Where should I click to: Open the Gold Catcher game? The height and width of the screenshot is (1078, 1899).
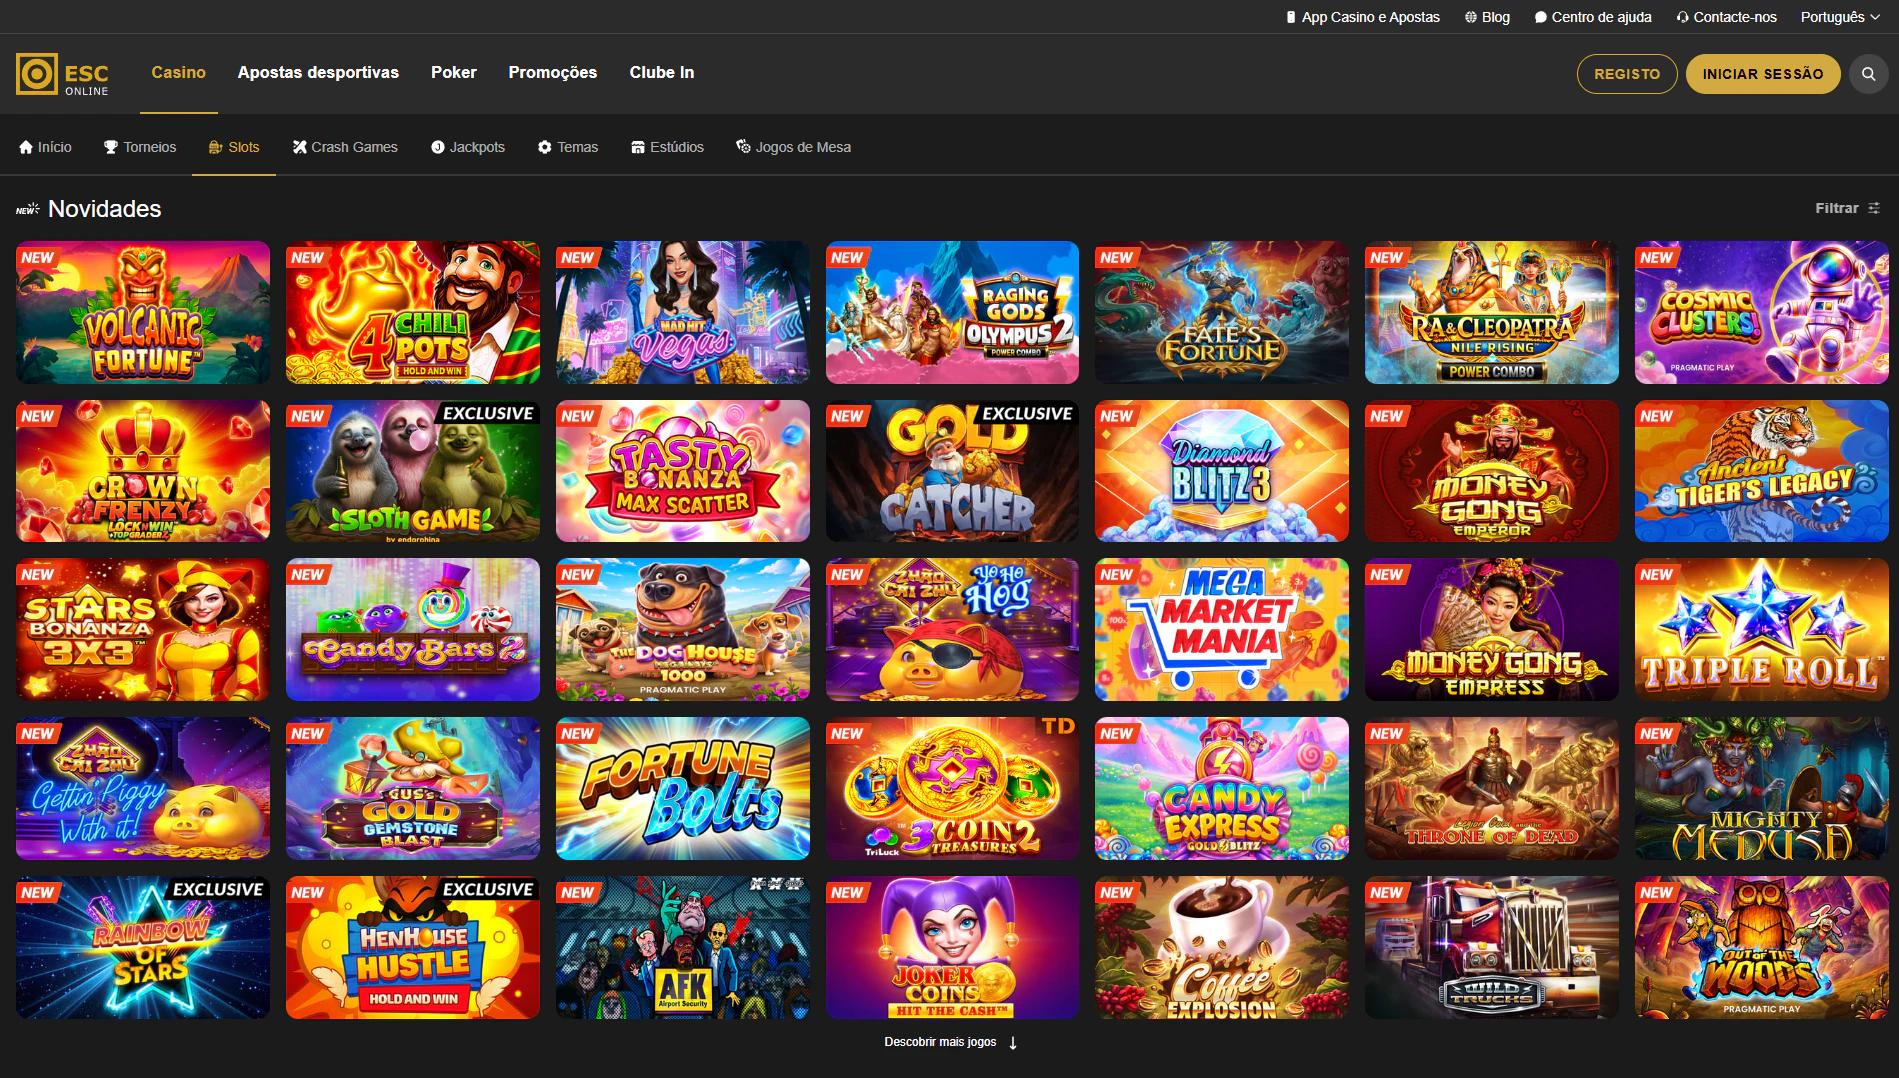click(x=952, y=471)
